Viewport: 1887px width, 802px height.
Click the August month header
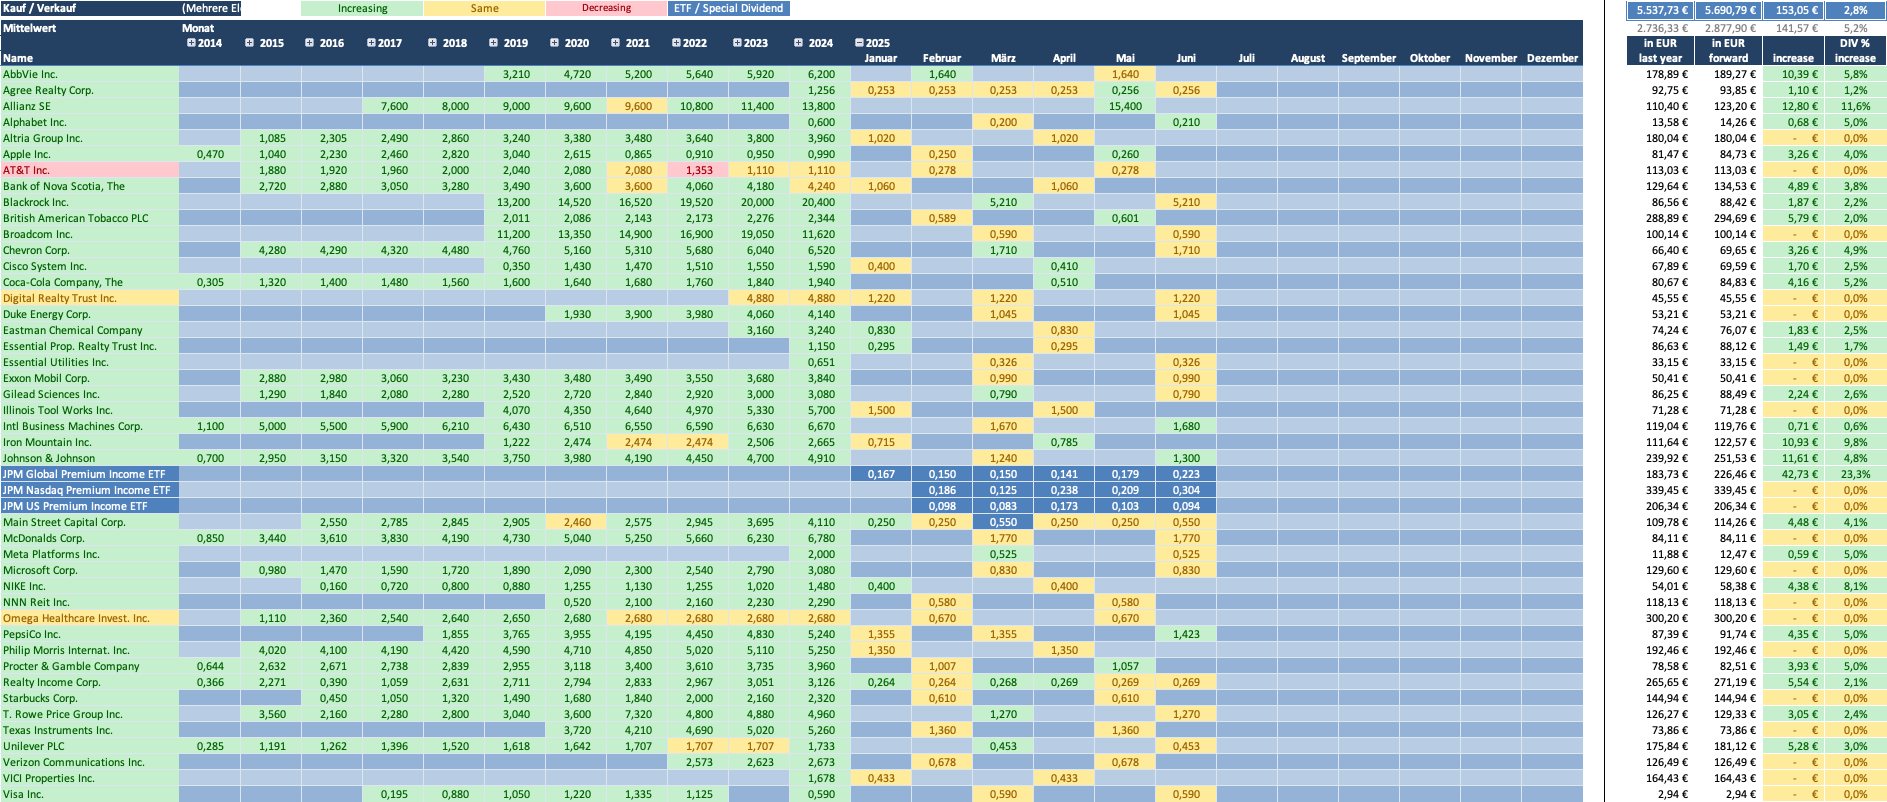[x=1308, y=58]
